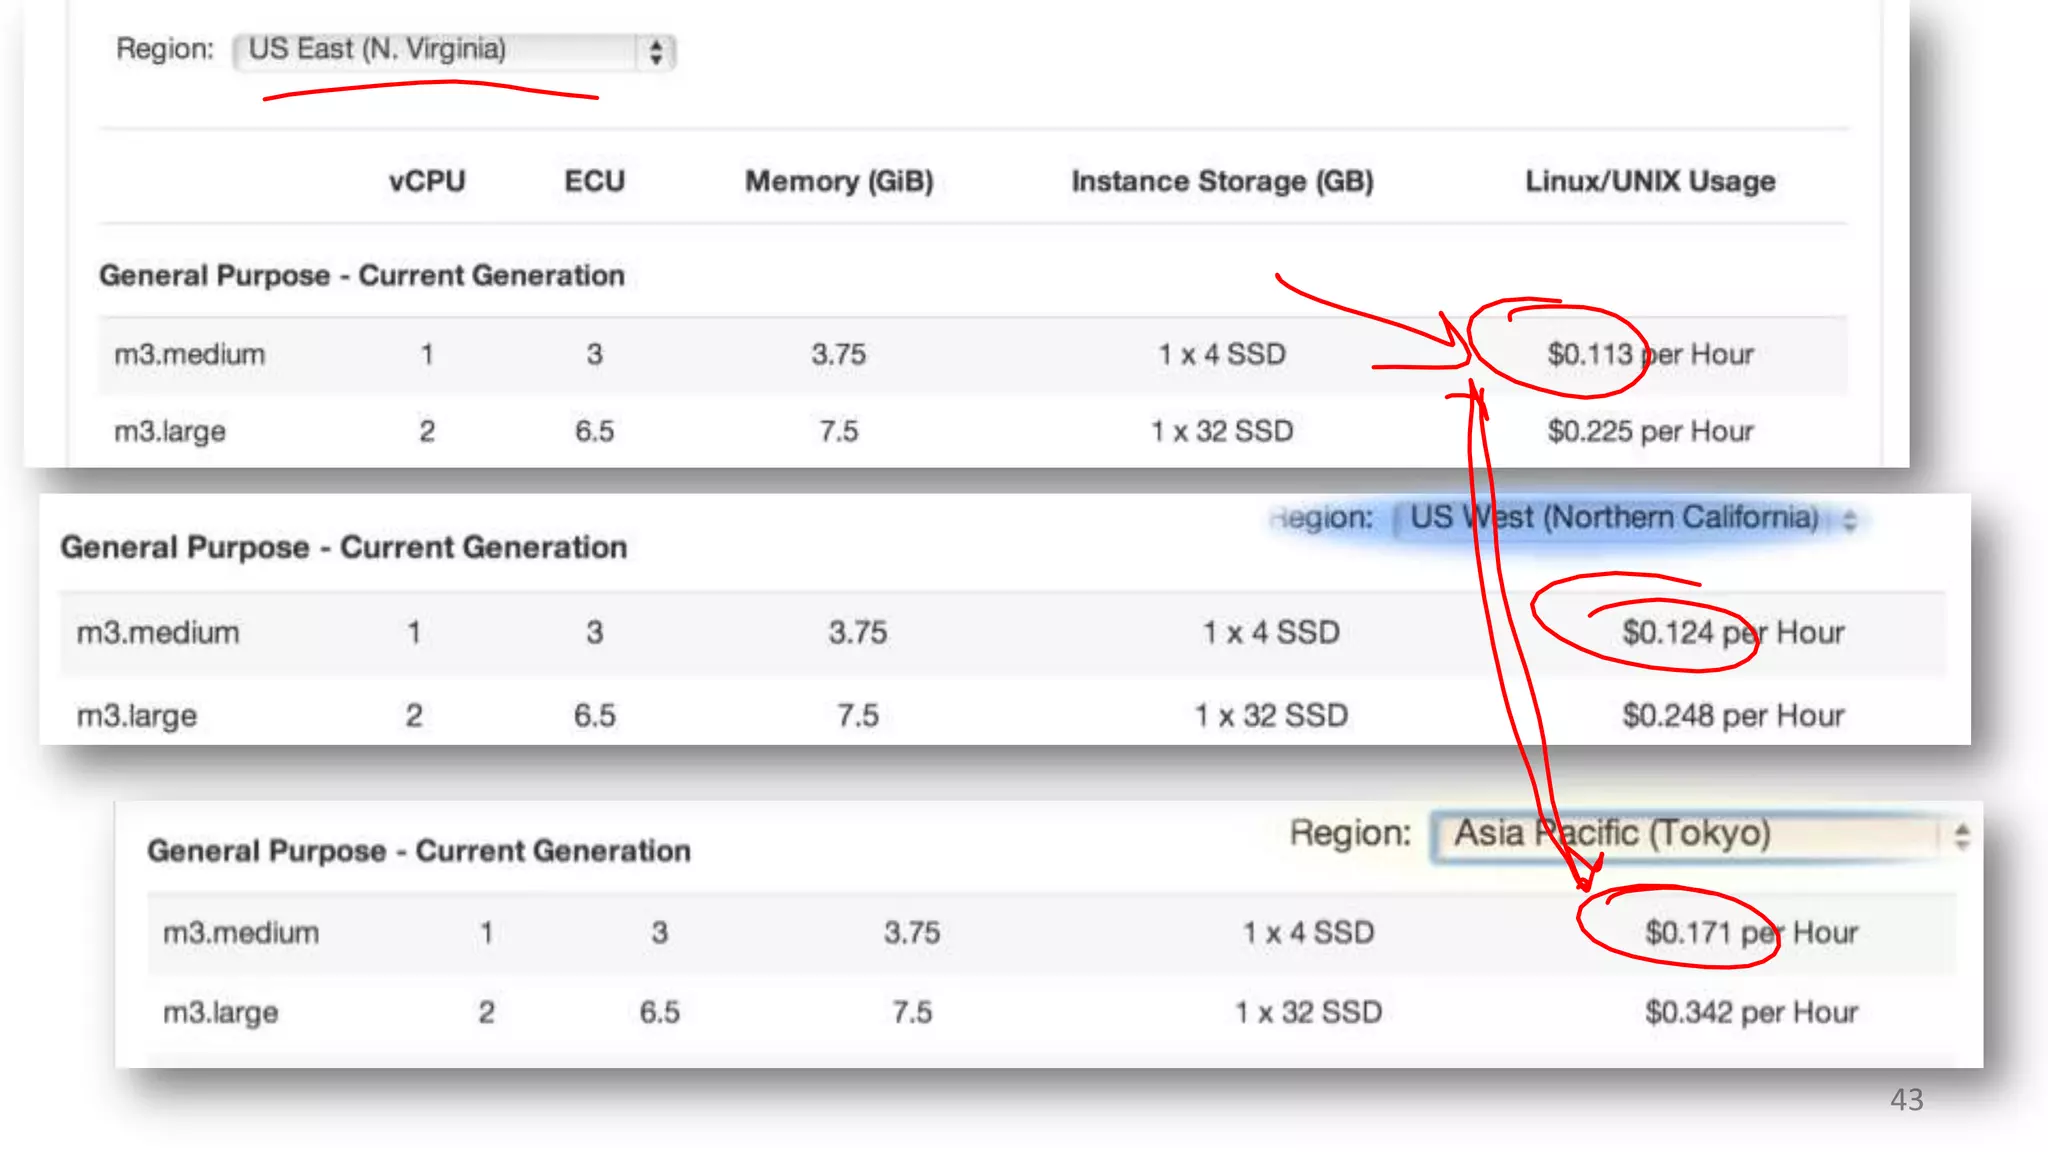
Task: Click the Asia Pacific dropdown stepper arrows
Action: coord(1961,836)
